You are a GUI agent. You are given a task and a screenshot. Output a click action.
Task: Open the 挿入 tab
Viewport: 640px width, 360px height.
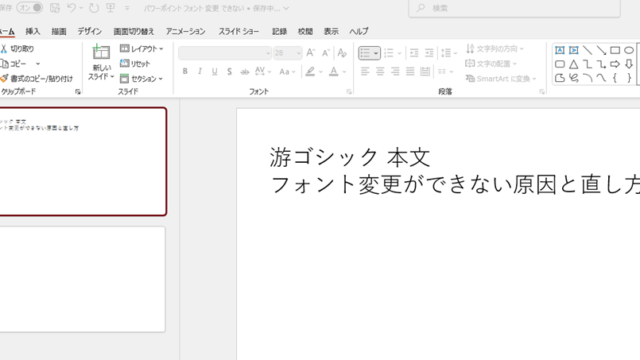tap(33, 31)
